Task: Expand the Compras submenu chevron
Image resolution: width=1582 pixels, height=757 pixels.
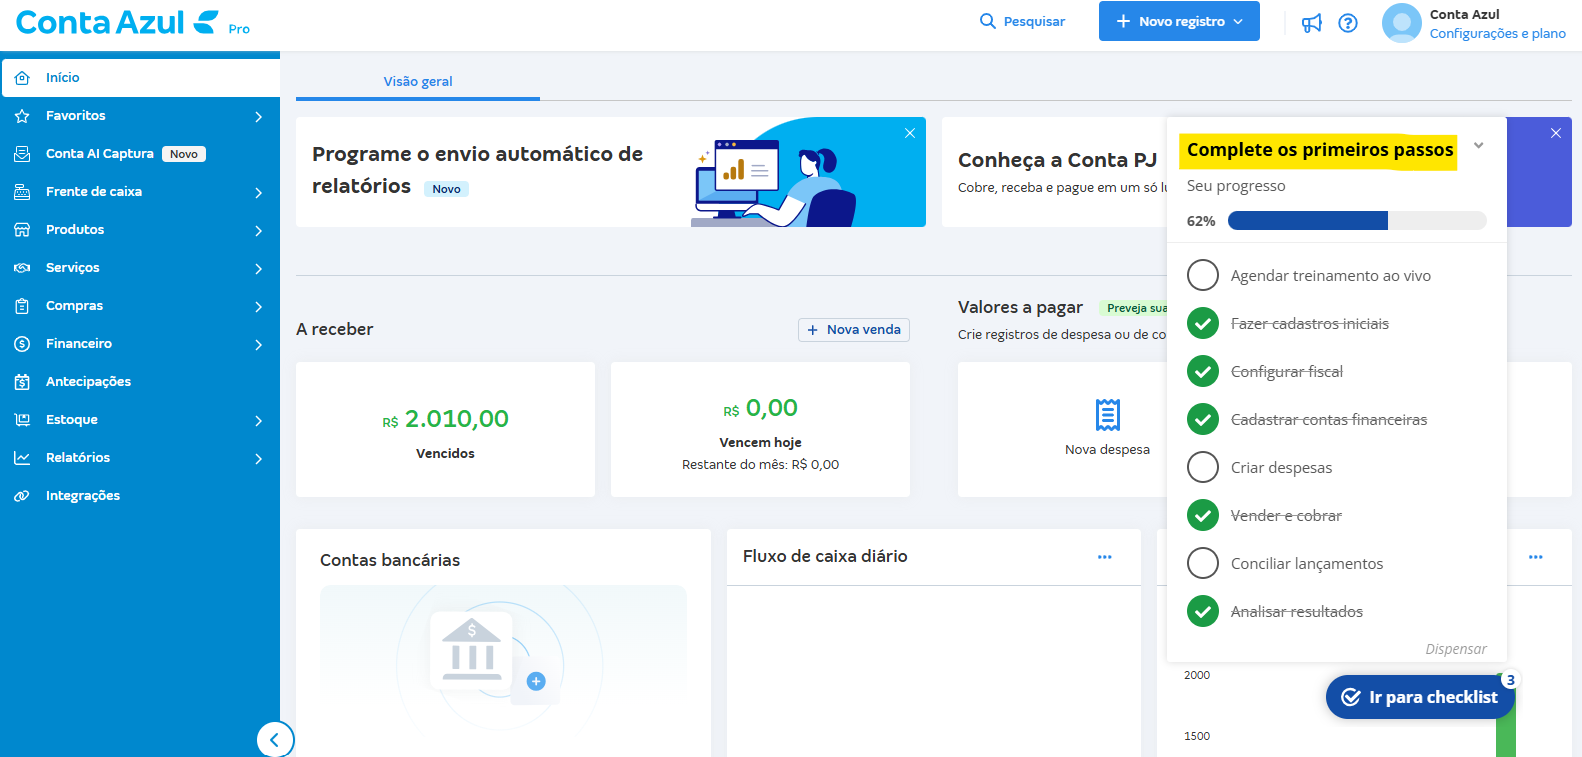Action: (x=259, y=307)
